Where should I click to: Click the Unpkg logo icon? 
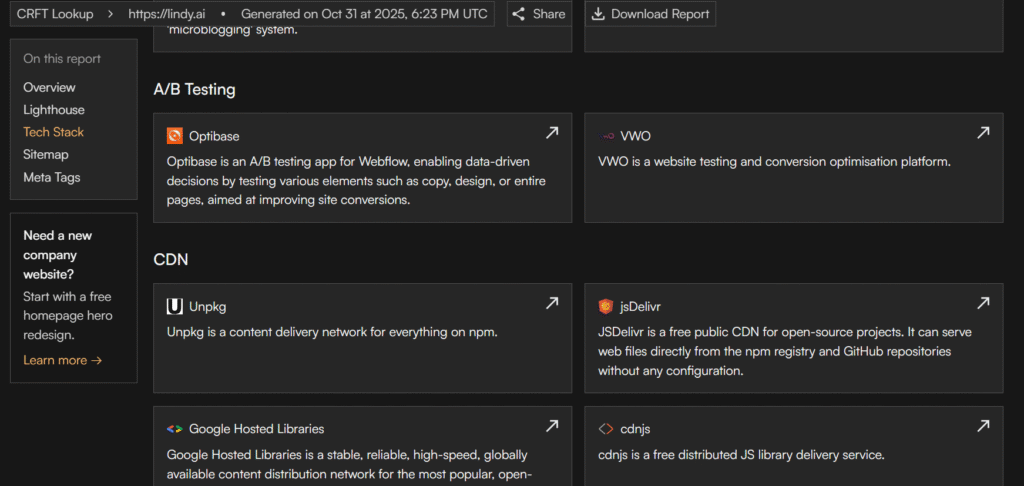coord(175,307)
